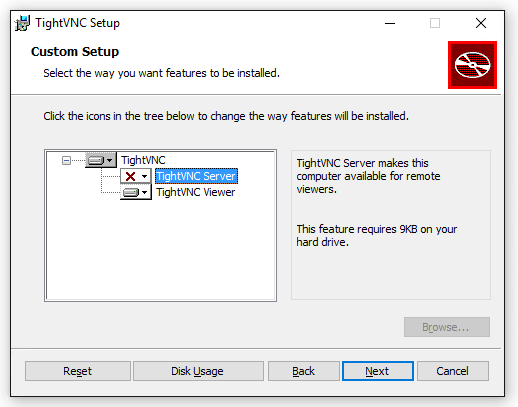Open the TightVNC root feature dropdown arrow

(110, 161)
